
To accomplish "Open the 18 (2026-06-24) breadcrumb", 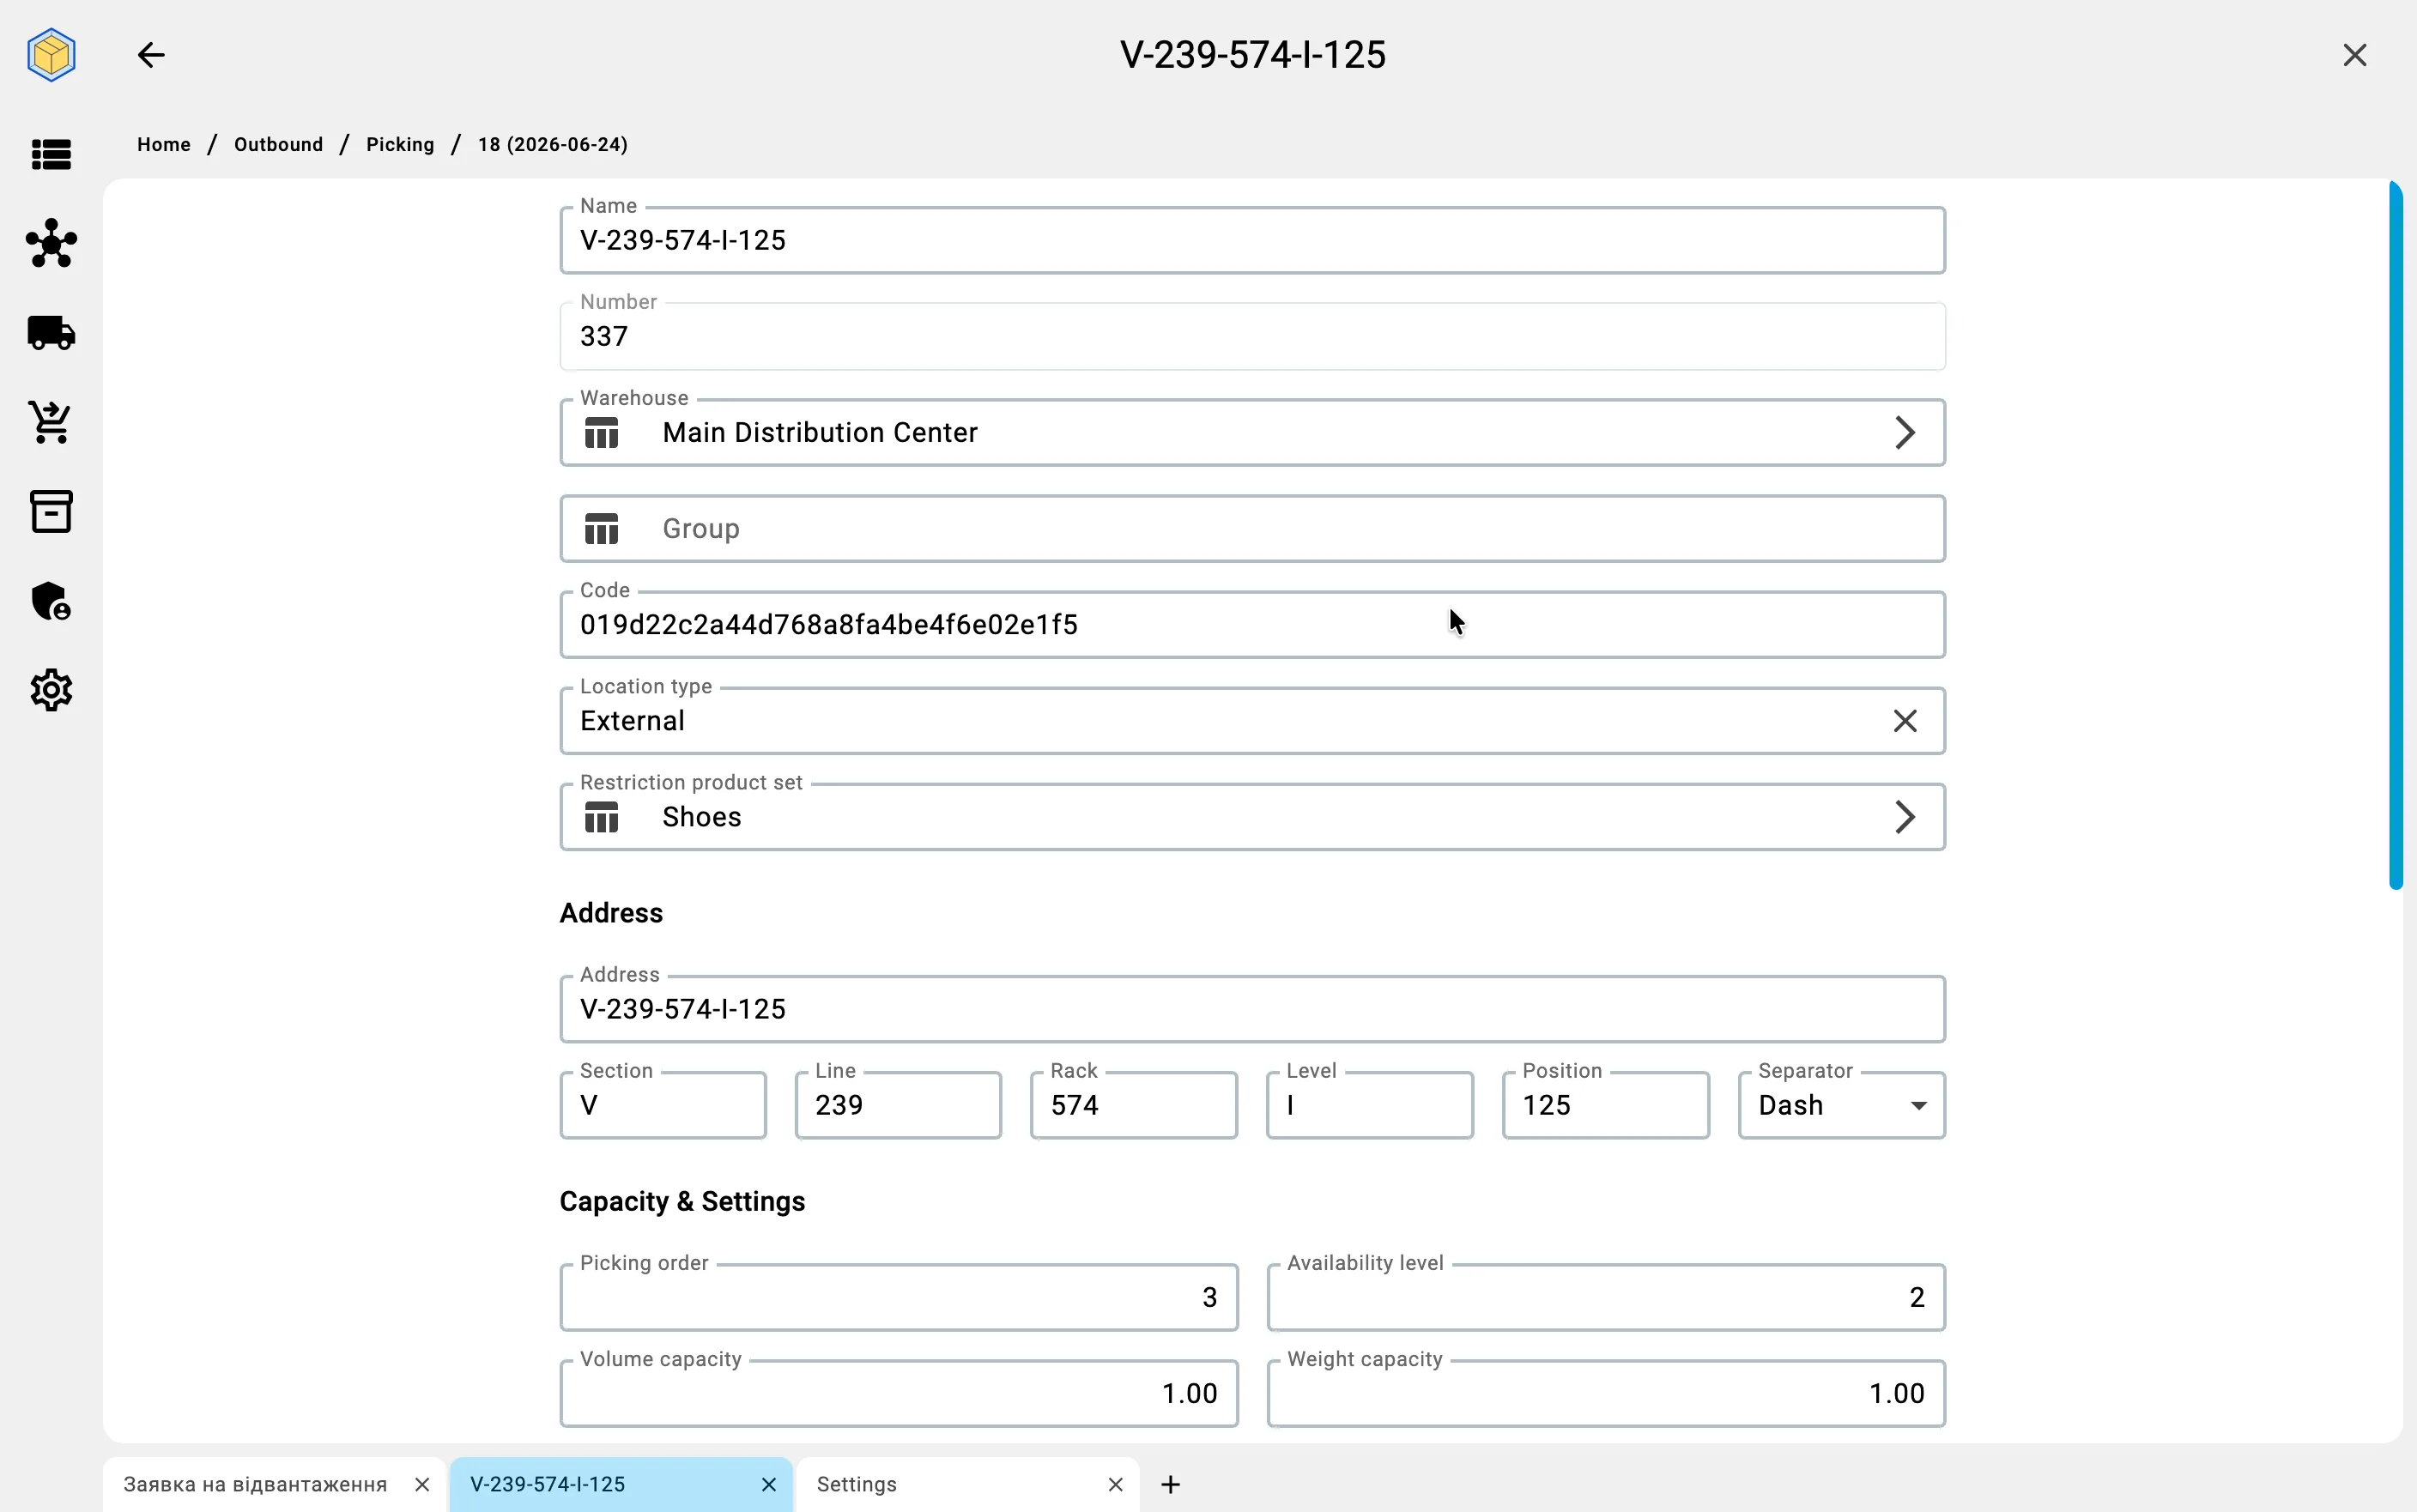I will click(x=553, y=144).
